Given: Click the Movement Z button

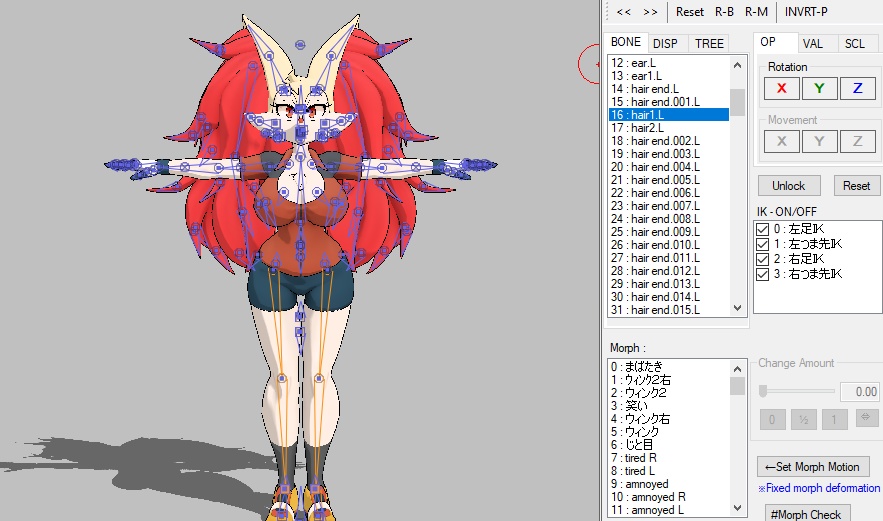Looking at the screenshot, I should click(858, 141).
